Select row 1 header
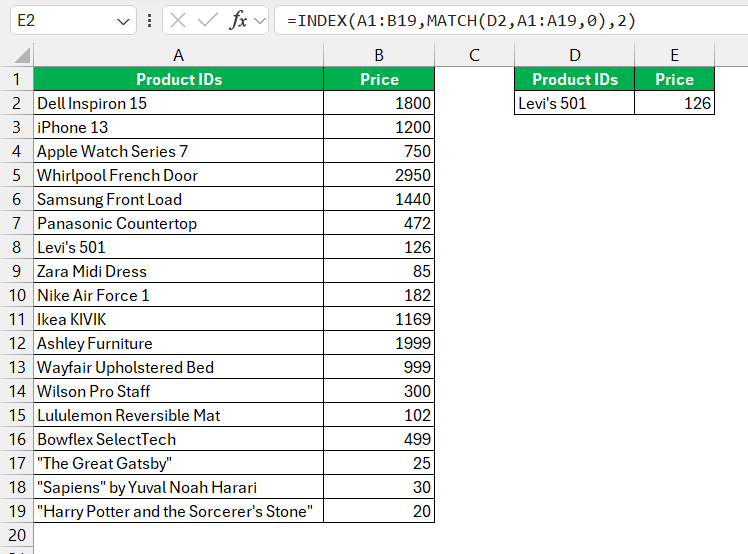Image resolution: width=748 pixels, height=554 pixels. 17,79
